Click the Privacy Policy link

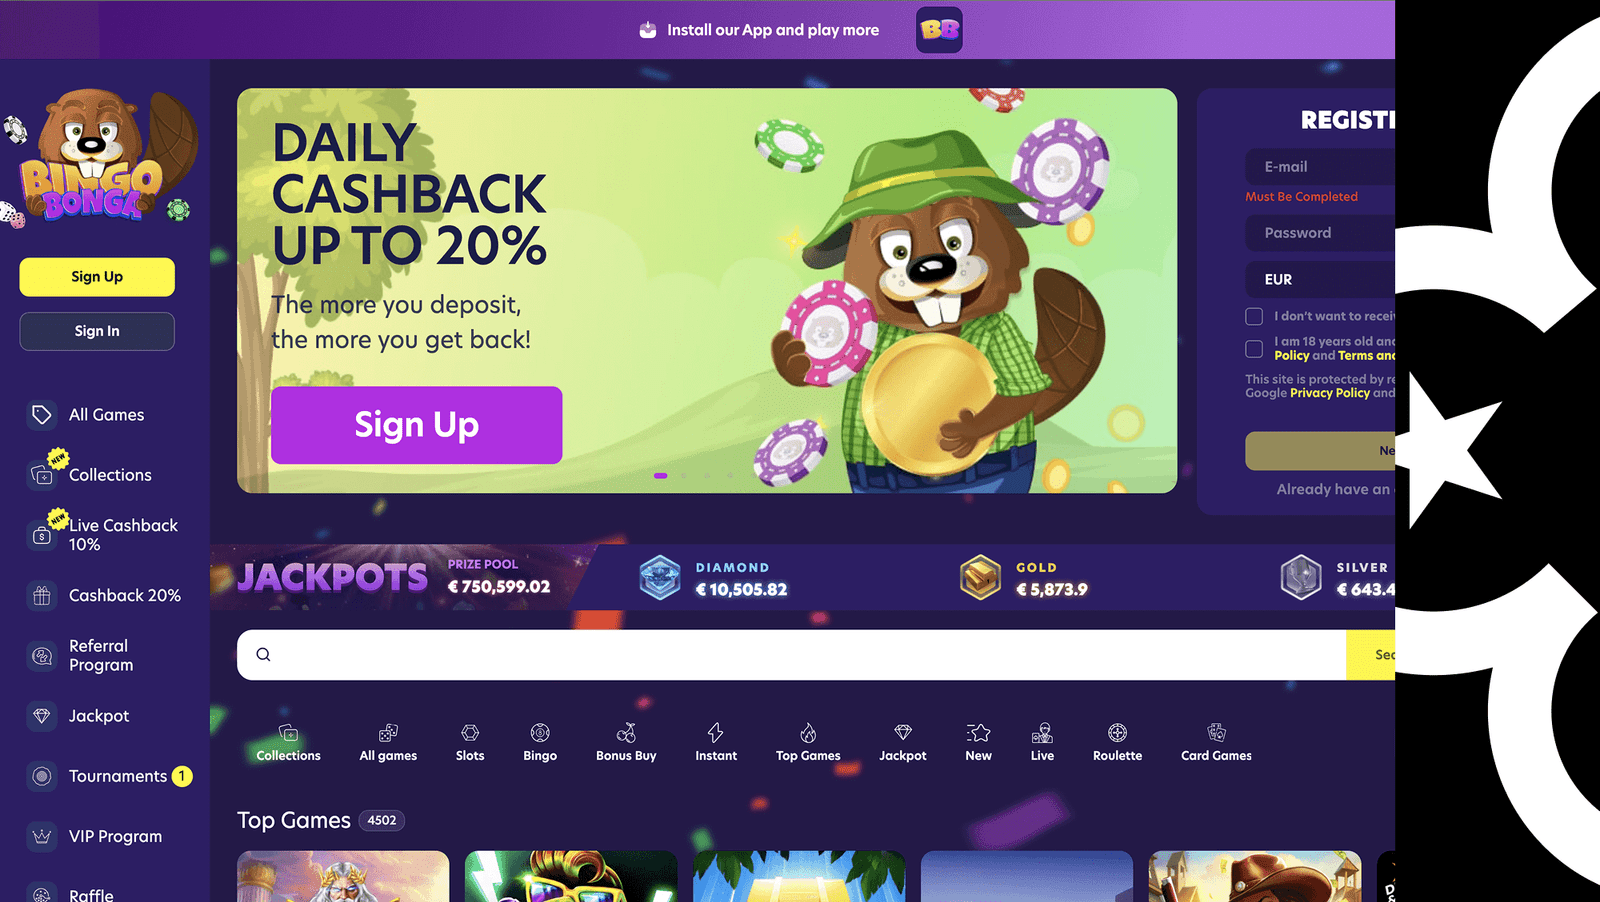click(1329, 393)
